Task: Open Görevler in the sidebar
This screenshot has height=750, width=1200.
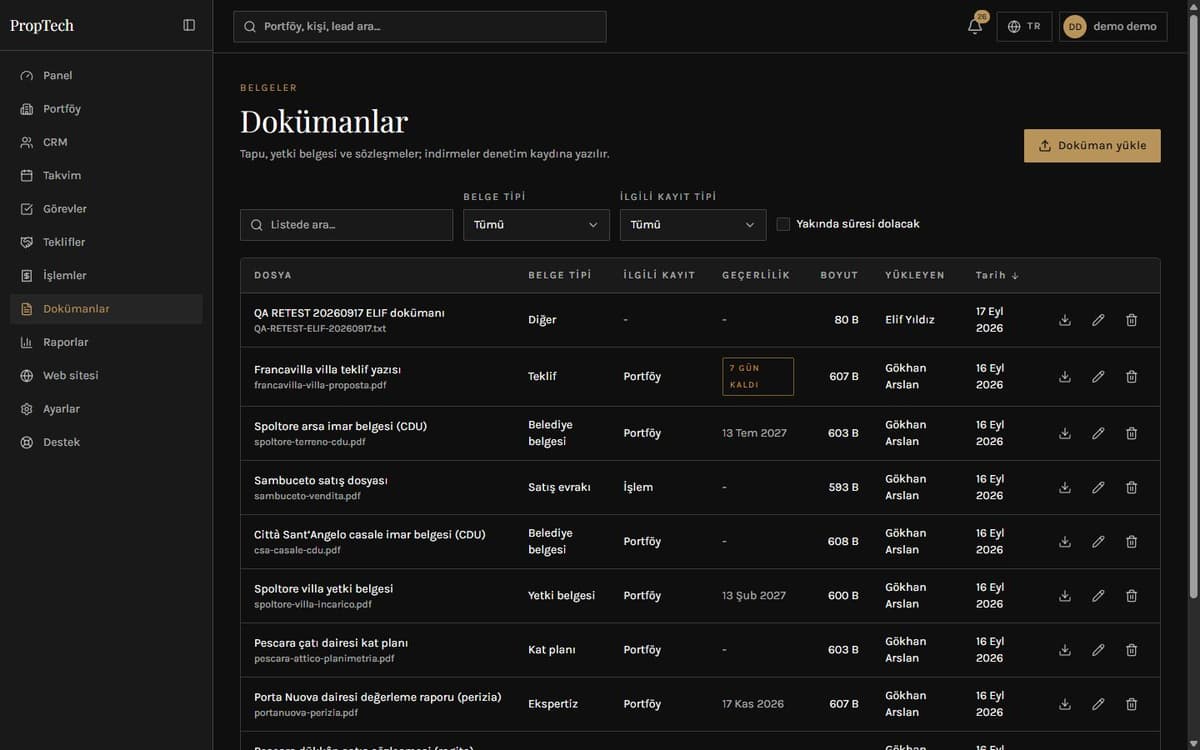Action: pyautogui.click(x=106, y=209)
